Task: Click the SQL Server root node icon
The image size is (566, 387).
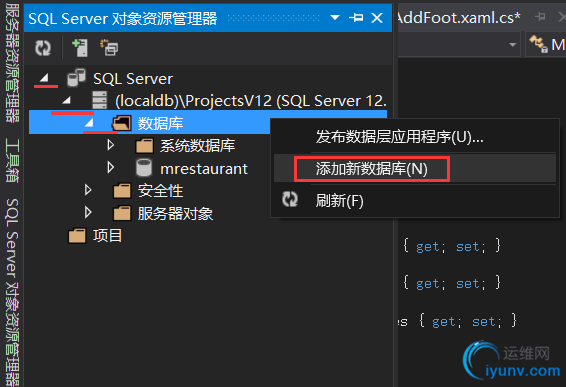Action: (x=77, y=78)
